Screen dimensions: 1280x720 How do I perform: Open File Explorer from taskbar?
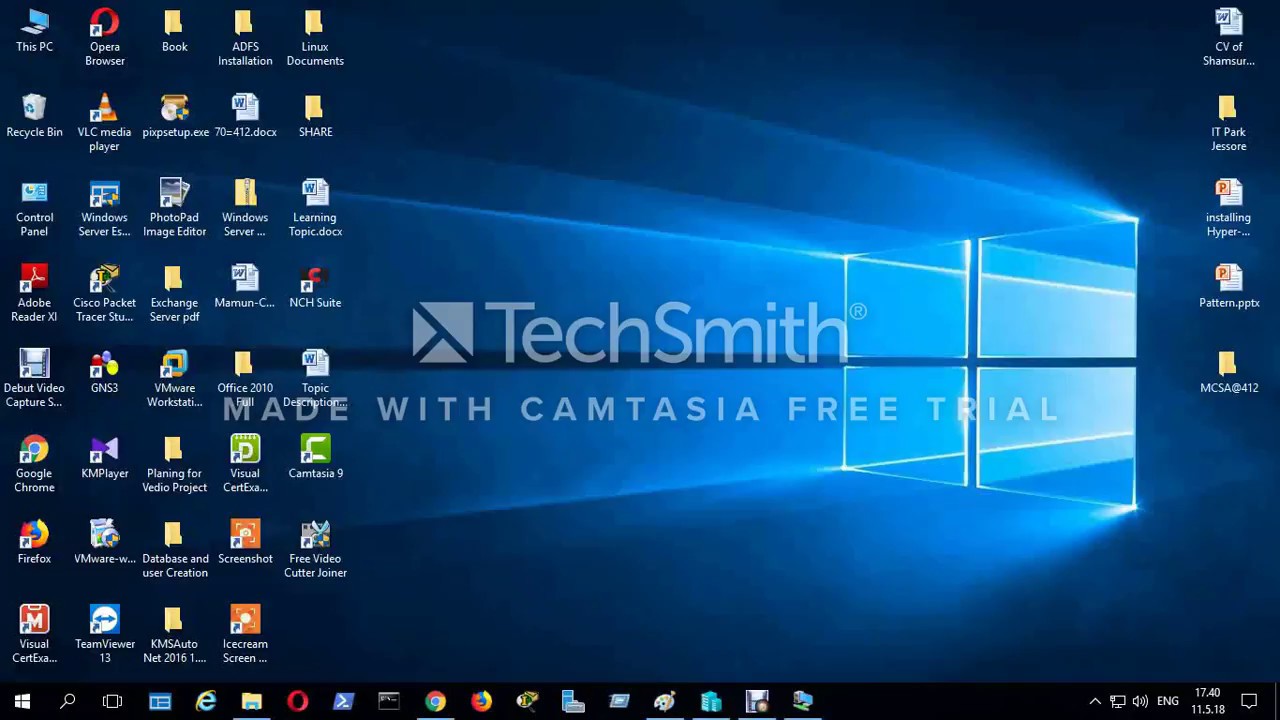tap(252, 701)
